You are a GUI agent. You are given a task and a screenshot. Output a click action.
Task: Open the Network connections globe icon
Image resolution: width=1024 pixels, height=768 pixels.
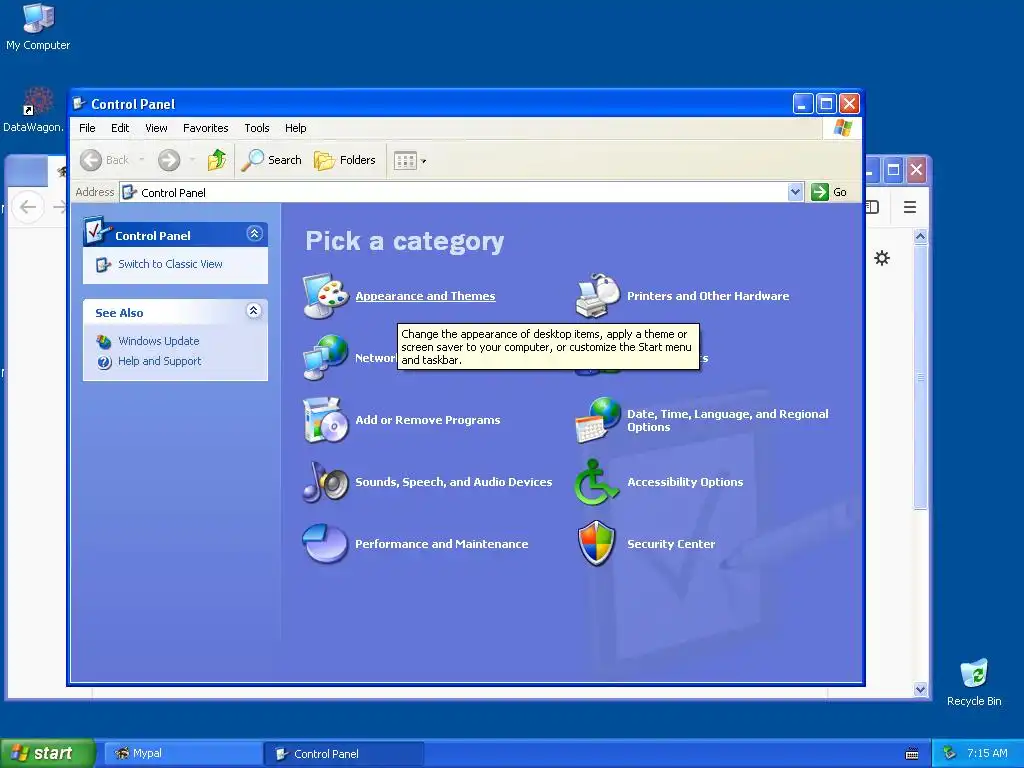(x=325, y=357)
